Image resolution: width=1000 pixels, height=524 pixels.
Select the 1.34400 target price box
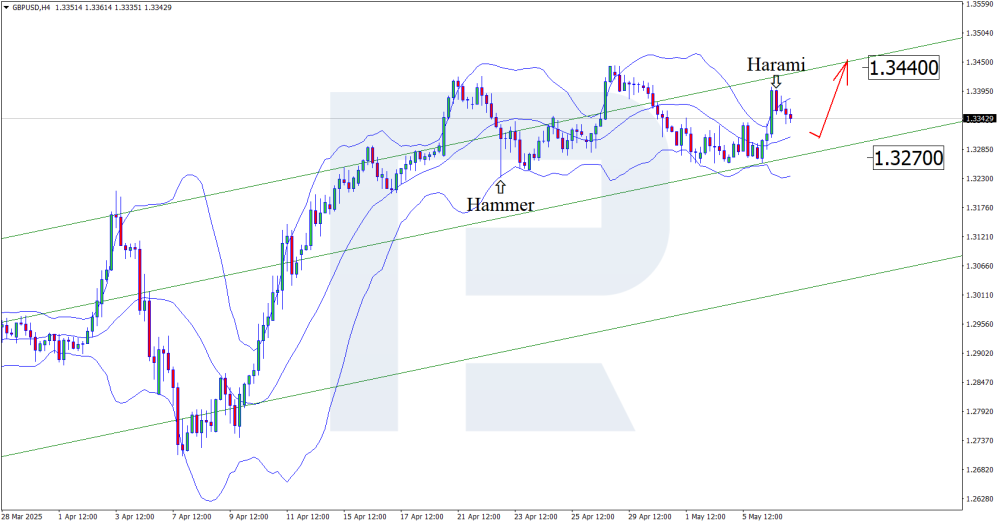tap(904, 68)
